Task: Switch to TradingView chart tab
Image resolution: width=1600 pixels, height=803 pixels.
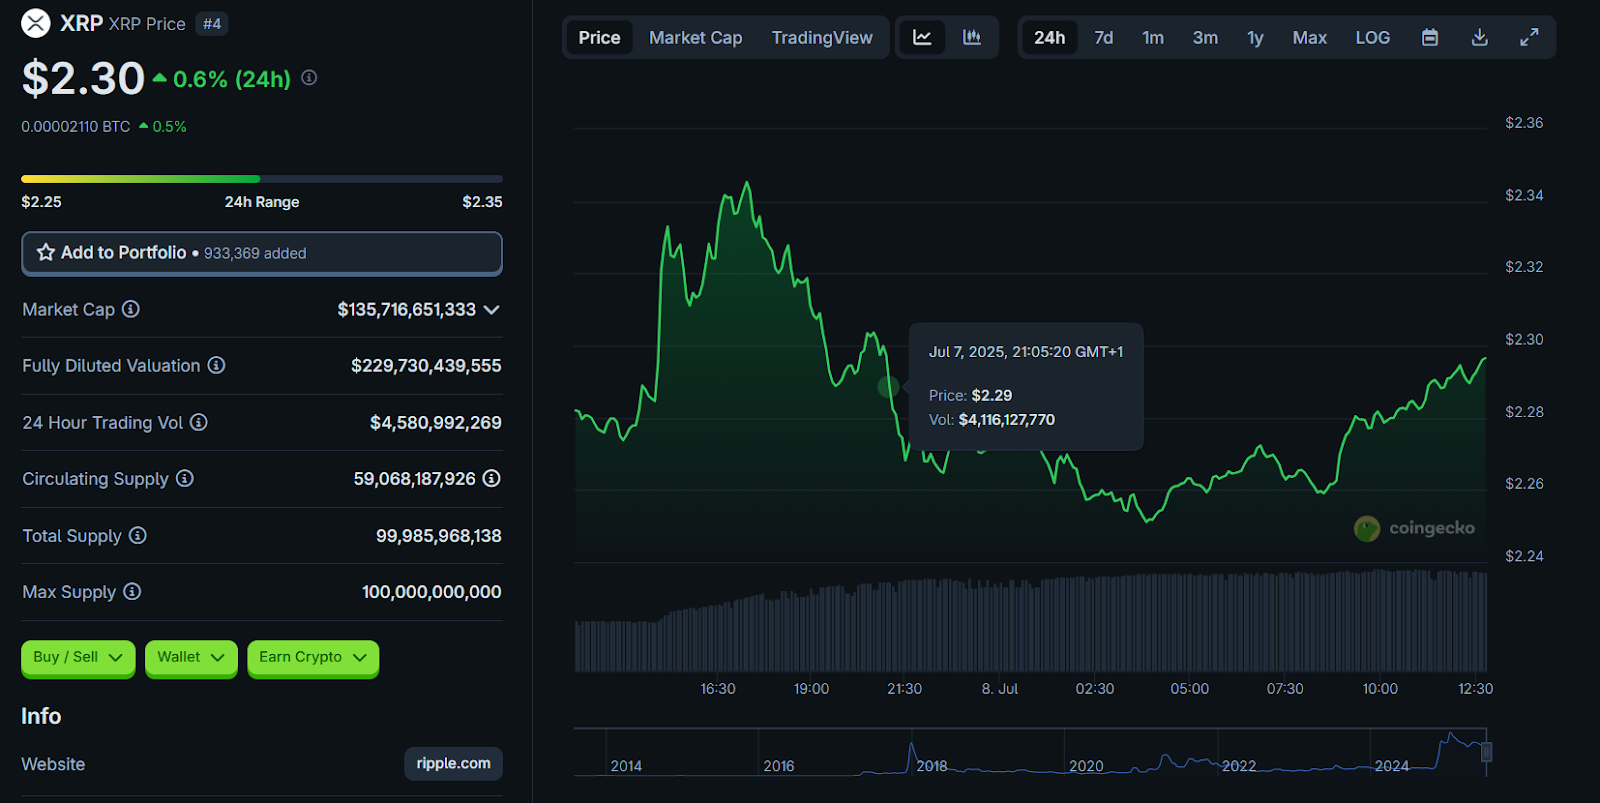Action: point(822,38)
